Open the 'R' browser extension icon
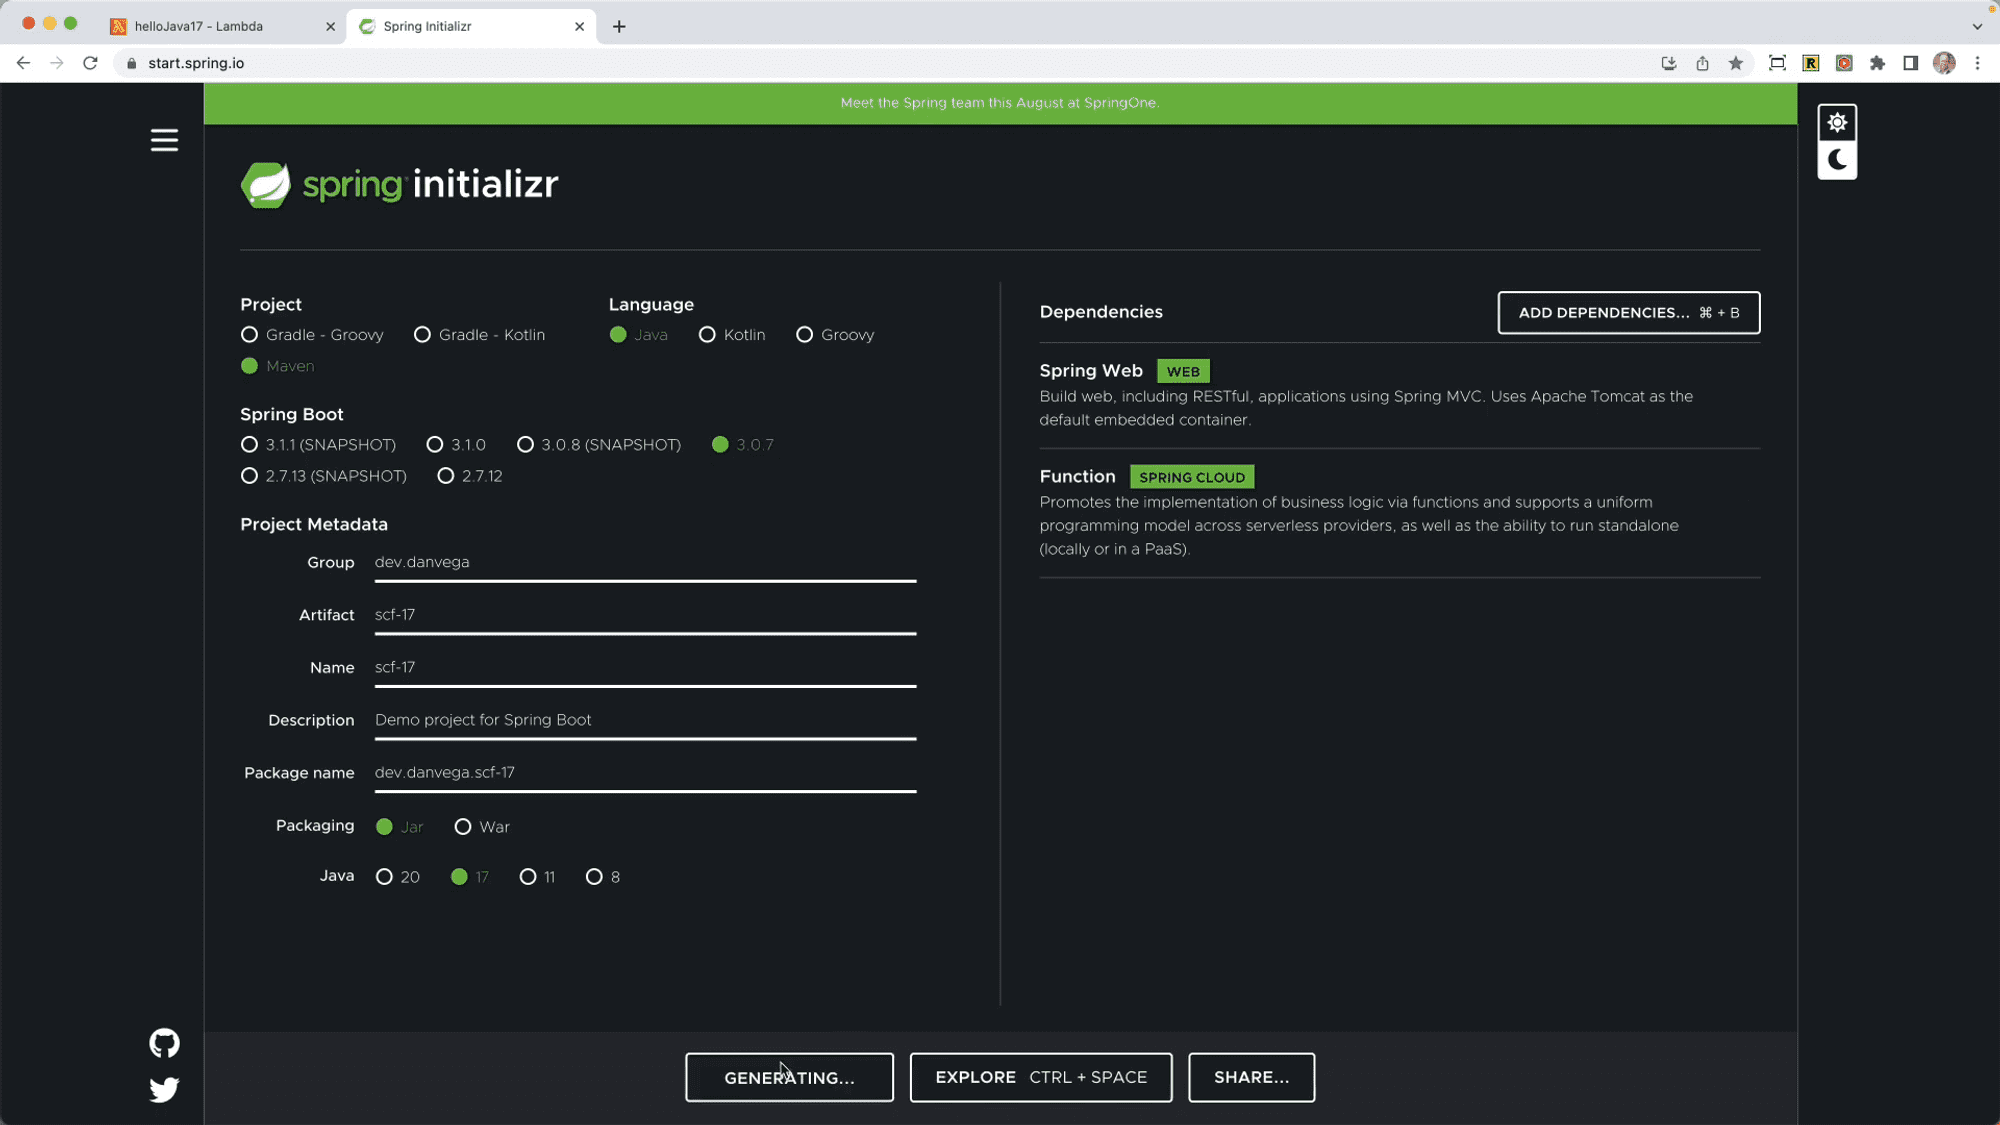This screenshot has width=2000, height=1125. click(x=1810, y=62)
